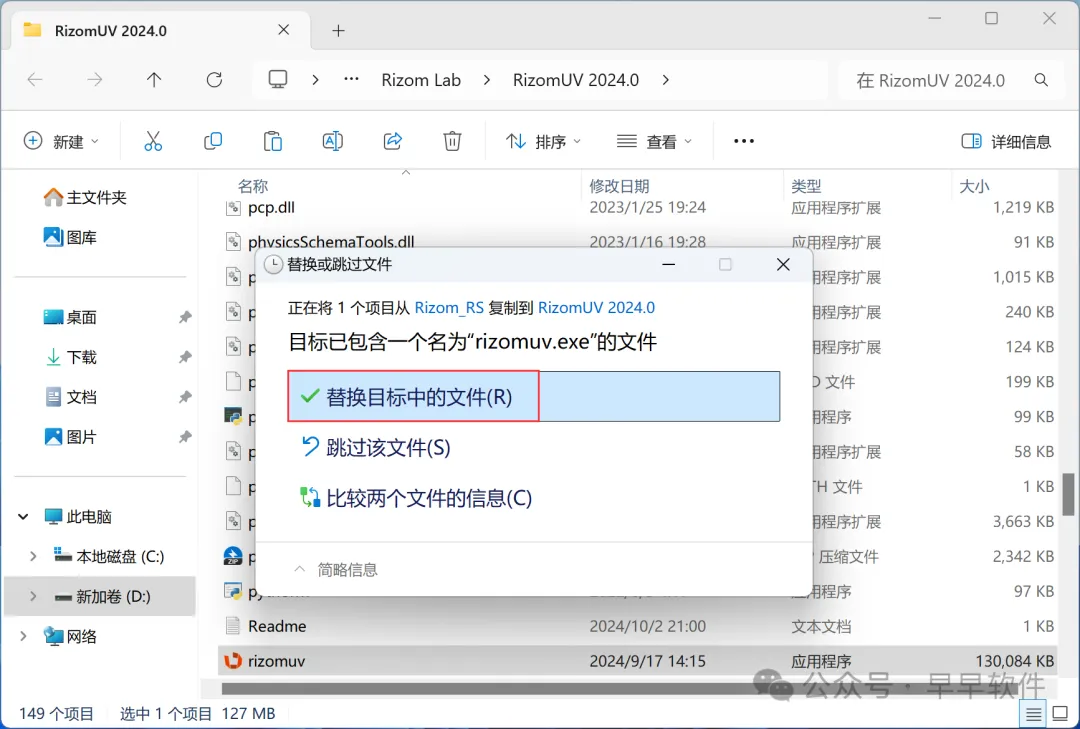Click the Copy icon in toolbar

click(x=213, y=141)
